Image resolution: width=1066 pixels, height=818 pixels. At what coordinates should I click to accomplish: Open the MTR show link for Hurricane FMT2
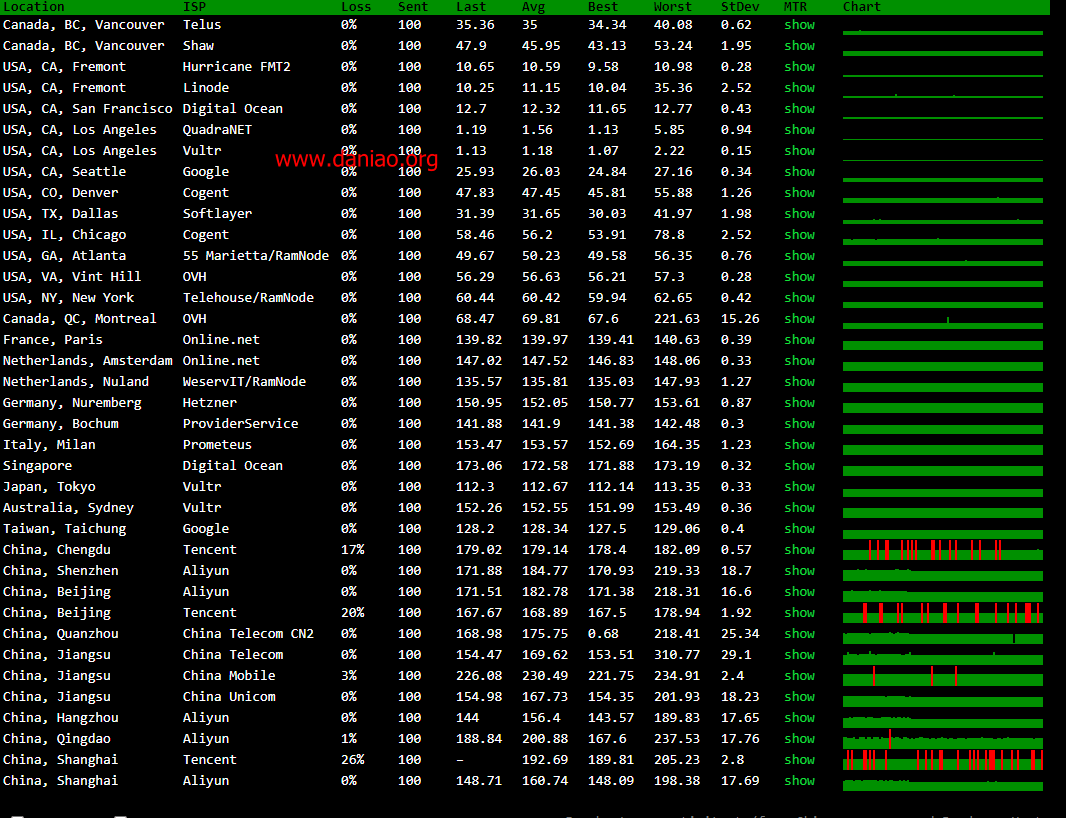(x=799, y=67)
